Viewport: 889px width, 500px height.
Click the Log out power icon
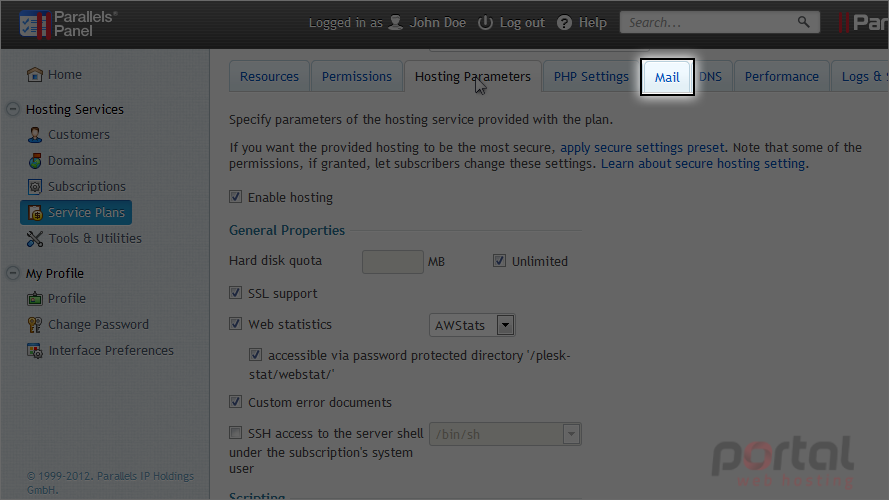(485, 23)
